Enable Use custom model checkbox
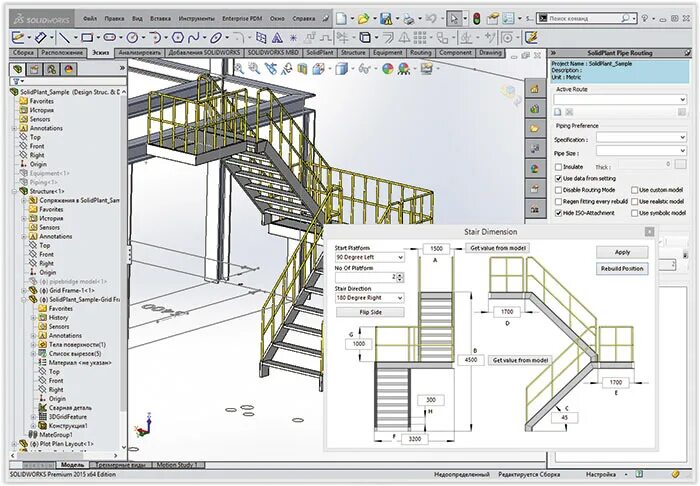The width and height of the screenshot is (700, 486). [x=634, y=190]
